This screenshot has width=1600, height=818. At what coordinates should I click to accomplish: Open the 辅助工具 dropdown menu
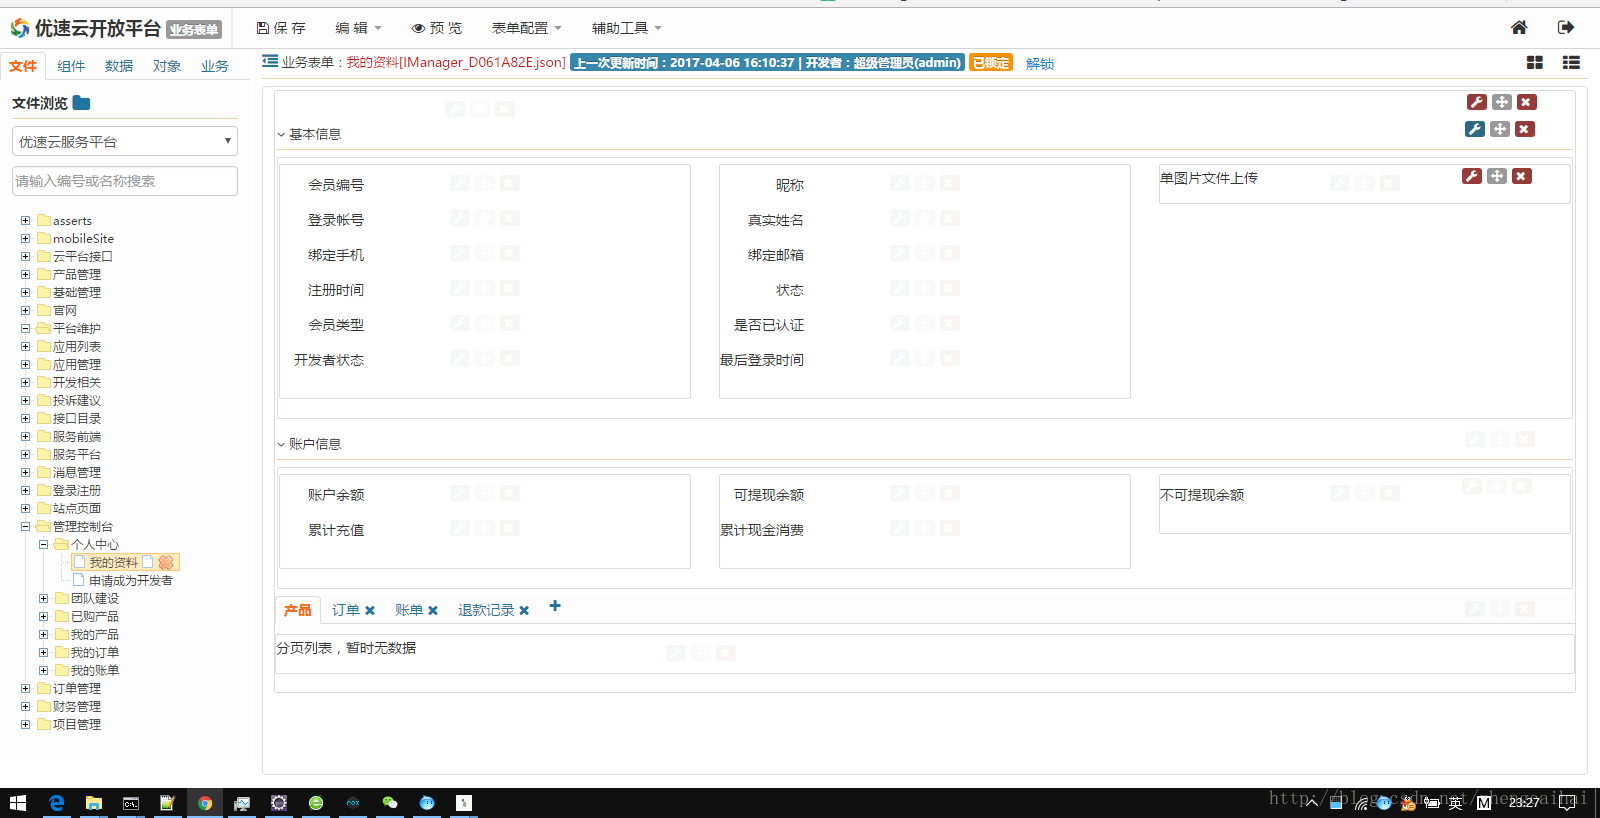click(626, 28)
